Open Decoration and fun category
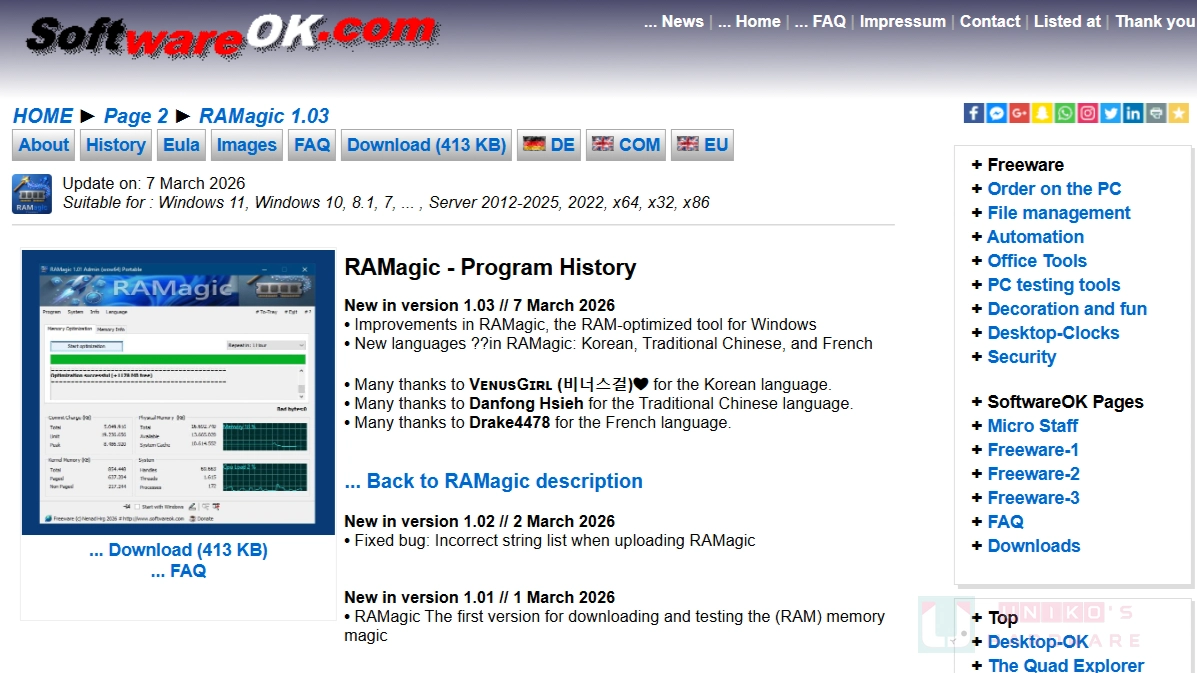This screenshot has height=673, width=1197. coord(1067,309)
